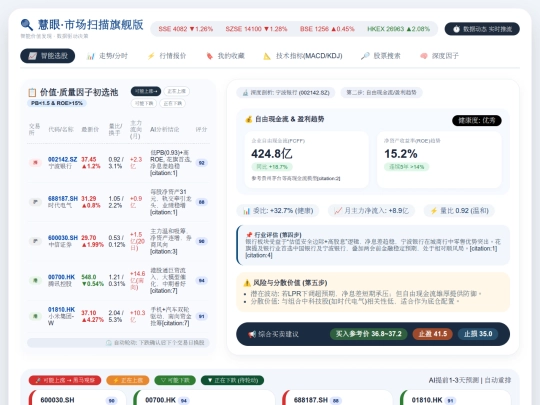Open the 00700.HK card at bottom
The width and height of the screenshot is (540, 405).
click(x=205, y=397)
